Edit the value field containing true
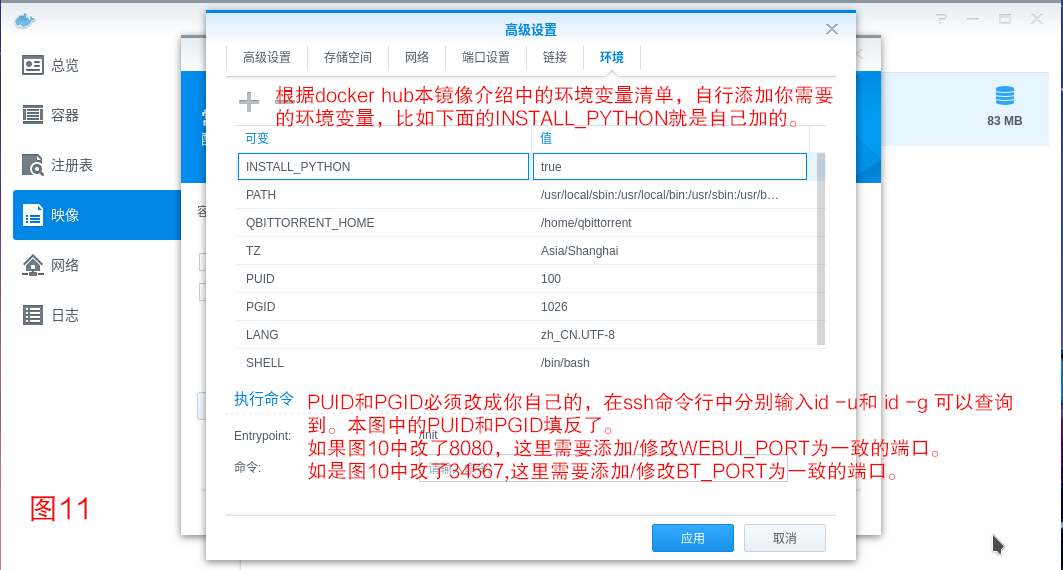The image size is (1063, 570). (x=670, y=167)
